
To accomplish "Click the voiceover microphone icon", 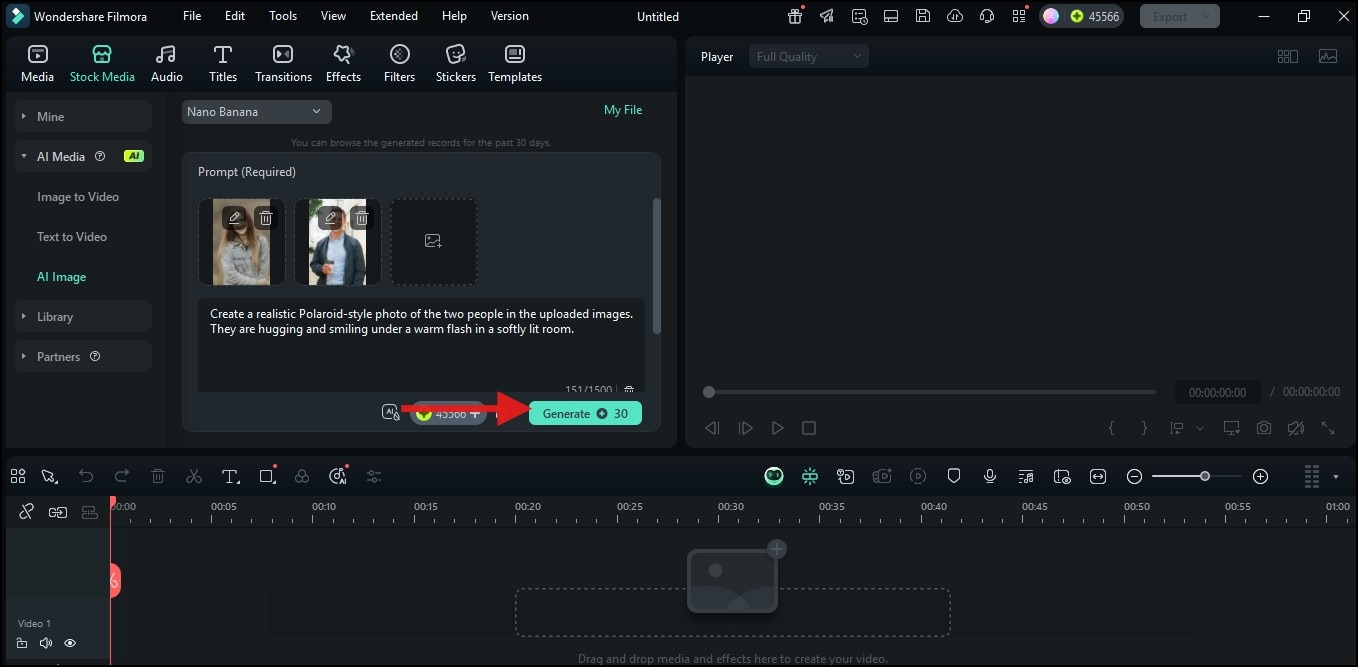I will coord(990,477).
